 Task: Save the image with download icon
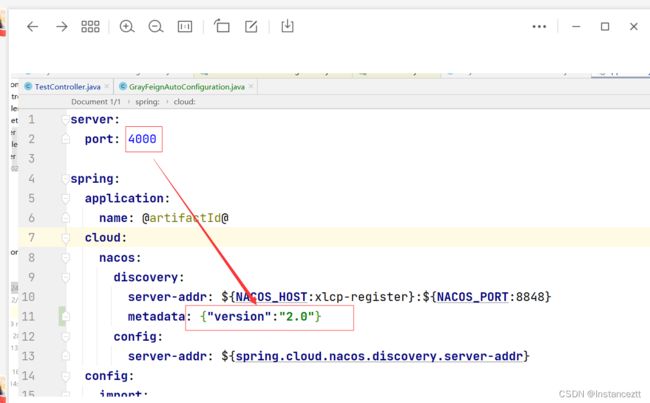click(x=287, y=26)
